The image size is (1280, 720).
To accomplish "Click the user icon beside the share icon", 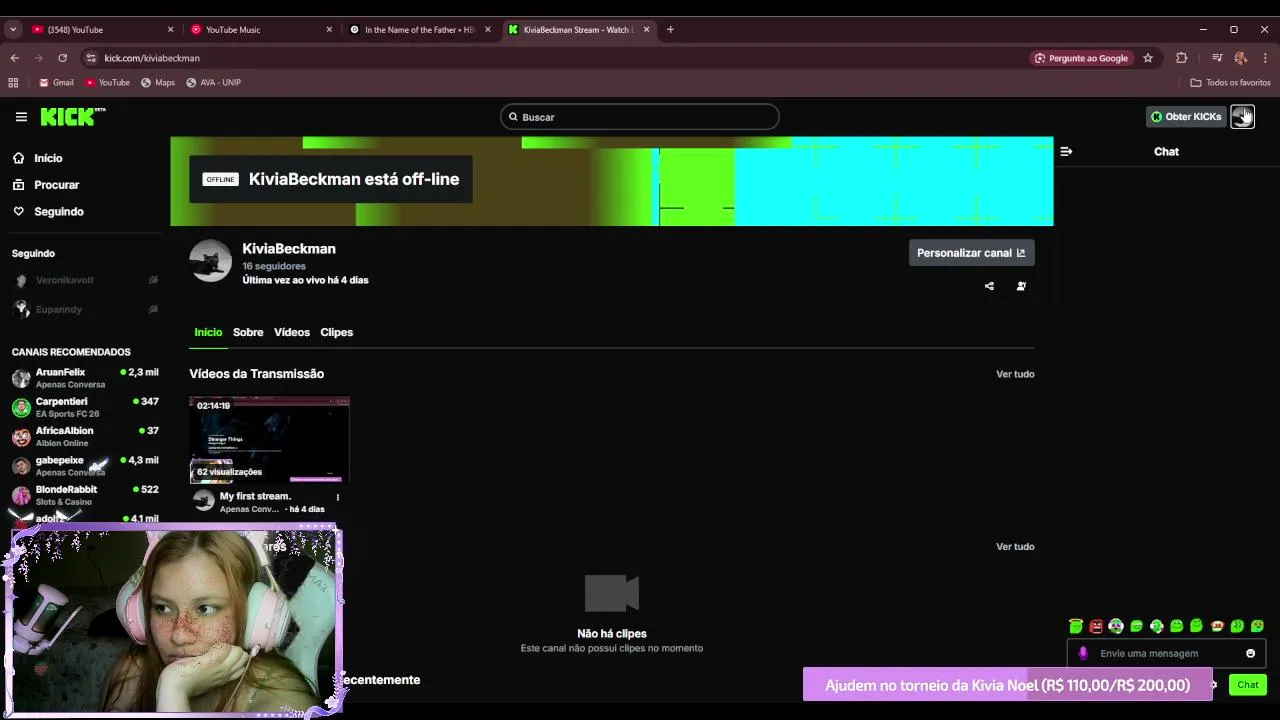I will coord(1021,286).
